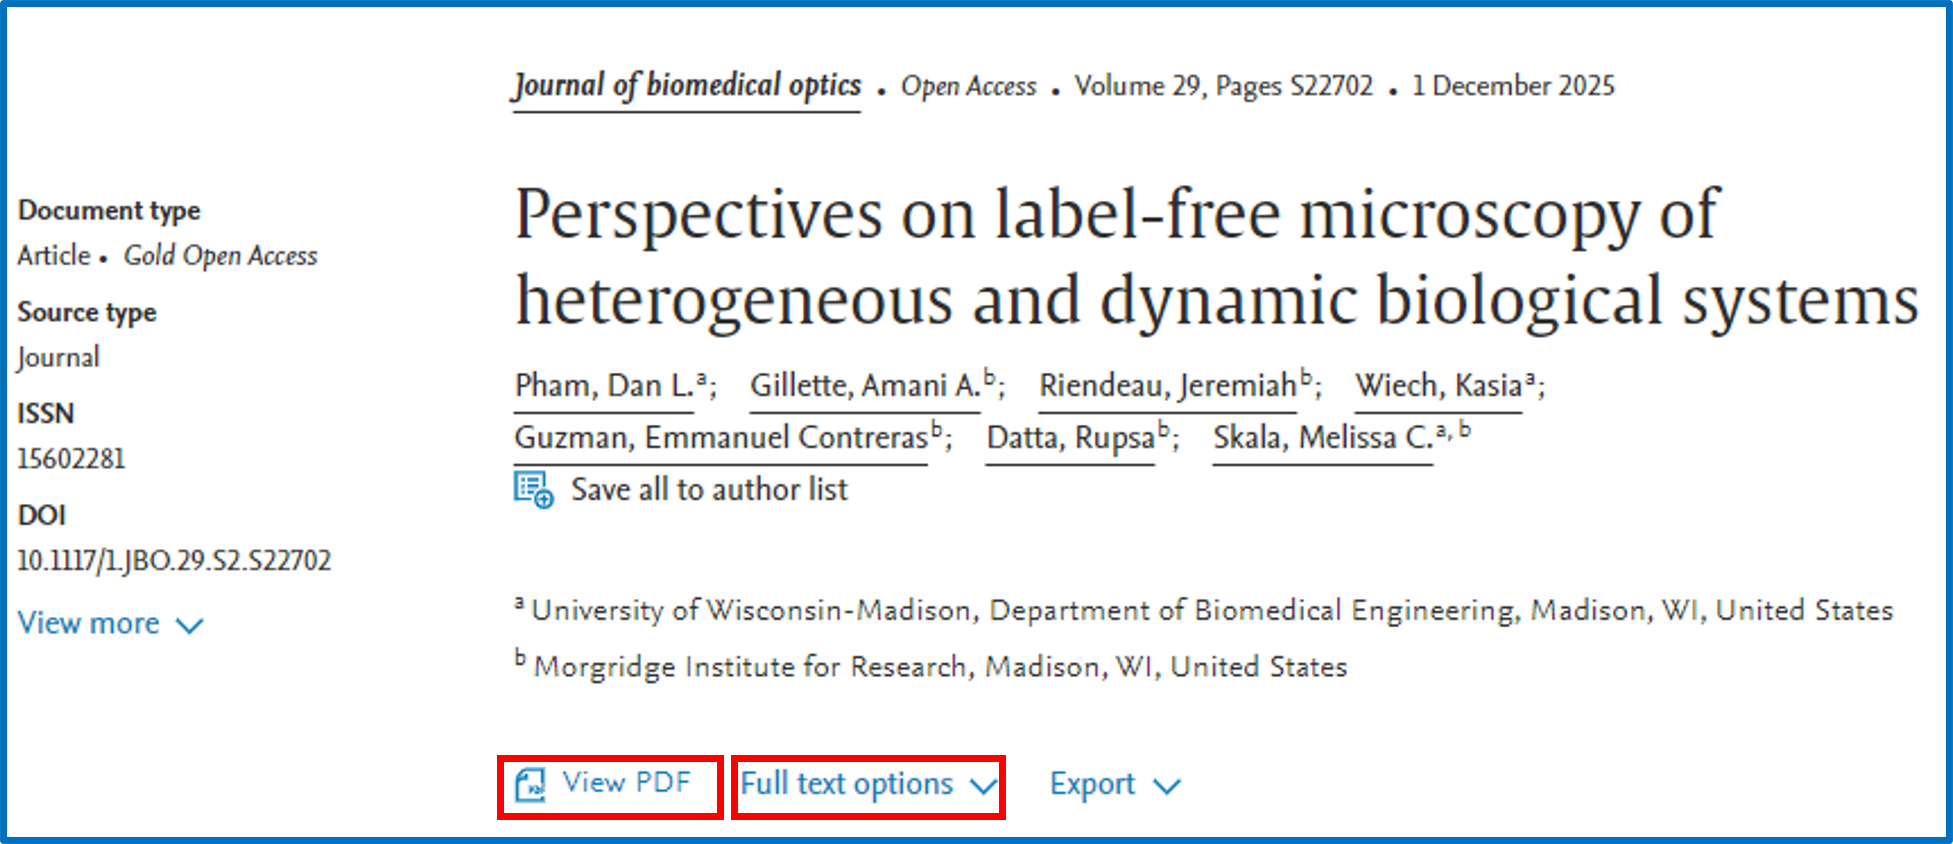Click the chevron next to Full text options
The height and width of the screenshot is (844, 1953).
click(x=984, y=787)
